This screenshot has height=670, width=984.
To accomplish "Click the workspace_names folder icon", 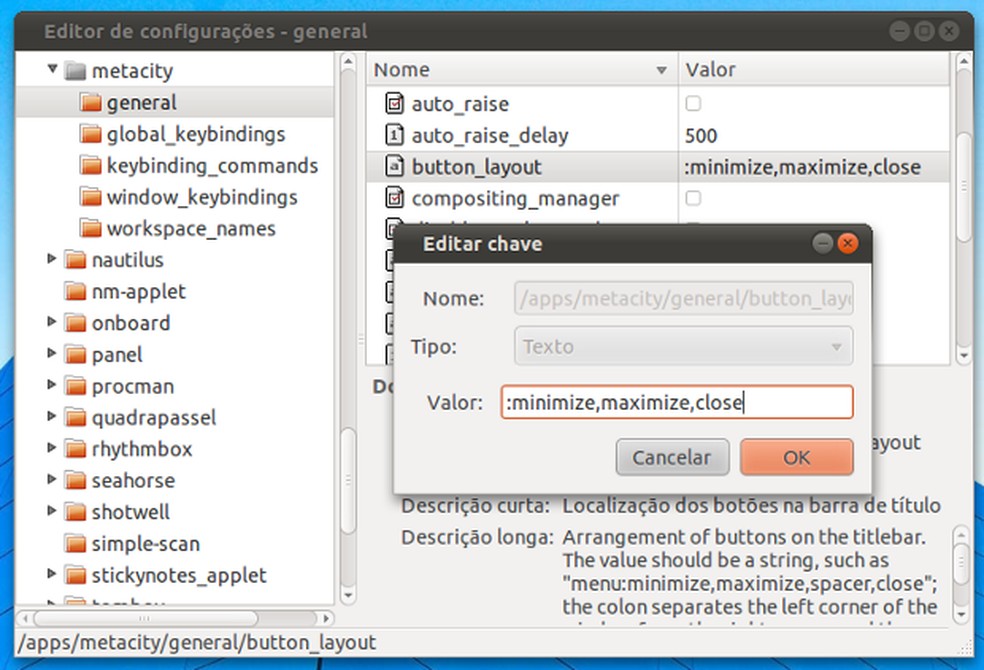I will pos(90,228).
